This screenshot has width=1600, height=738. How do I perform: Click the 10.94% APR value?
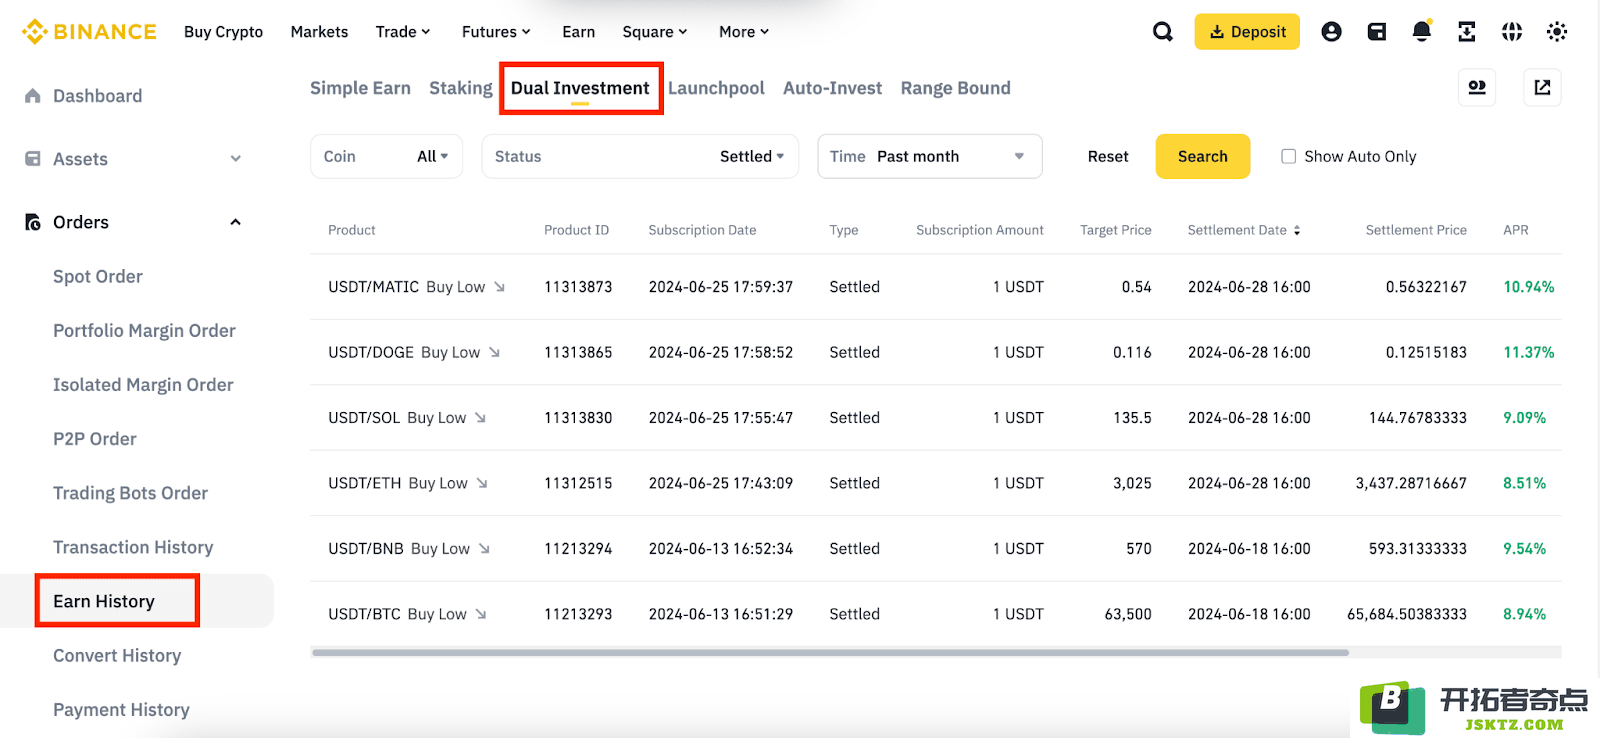click(x=1529, y=287)
